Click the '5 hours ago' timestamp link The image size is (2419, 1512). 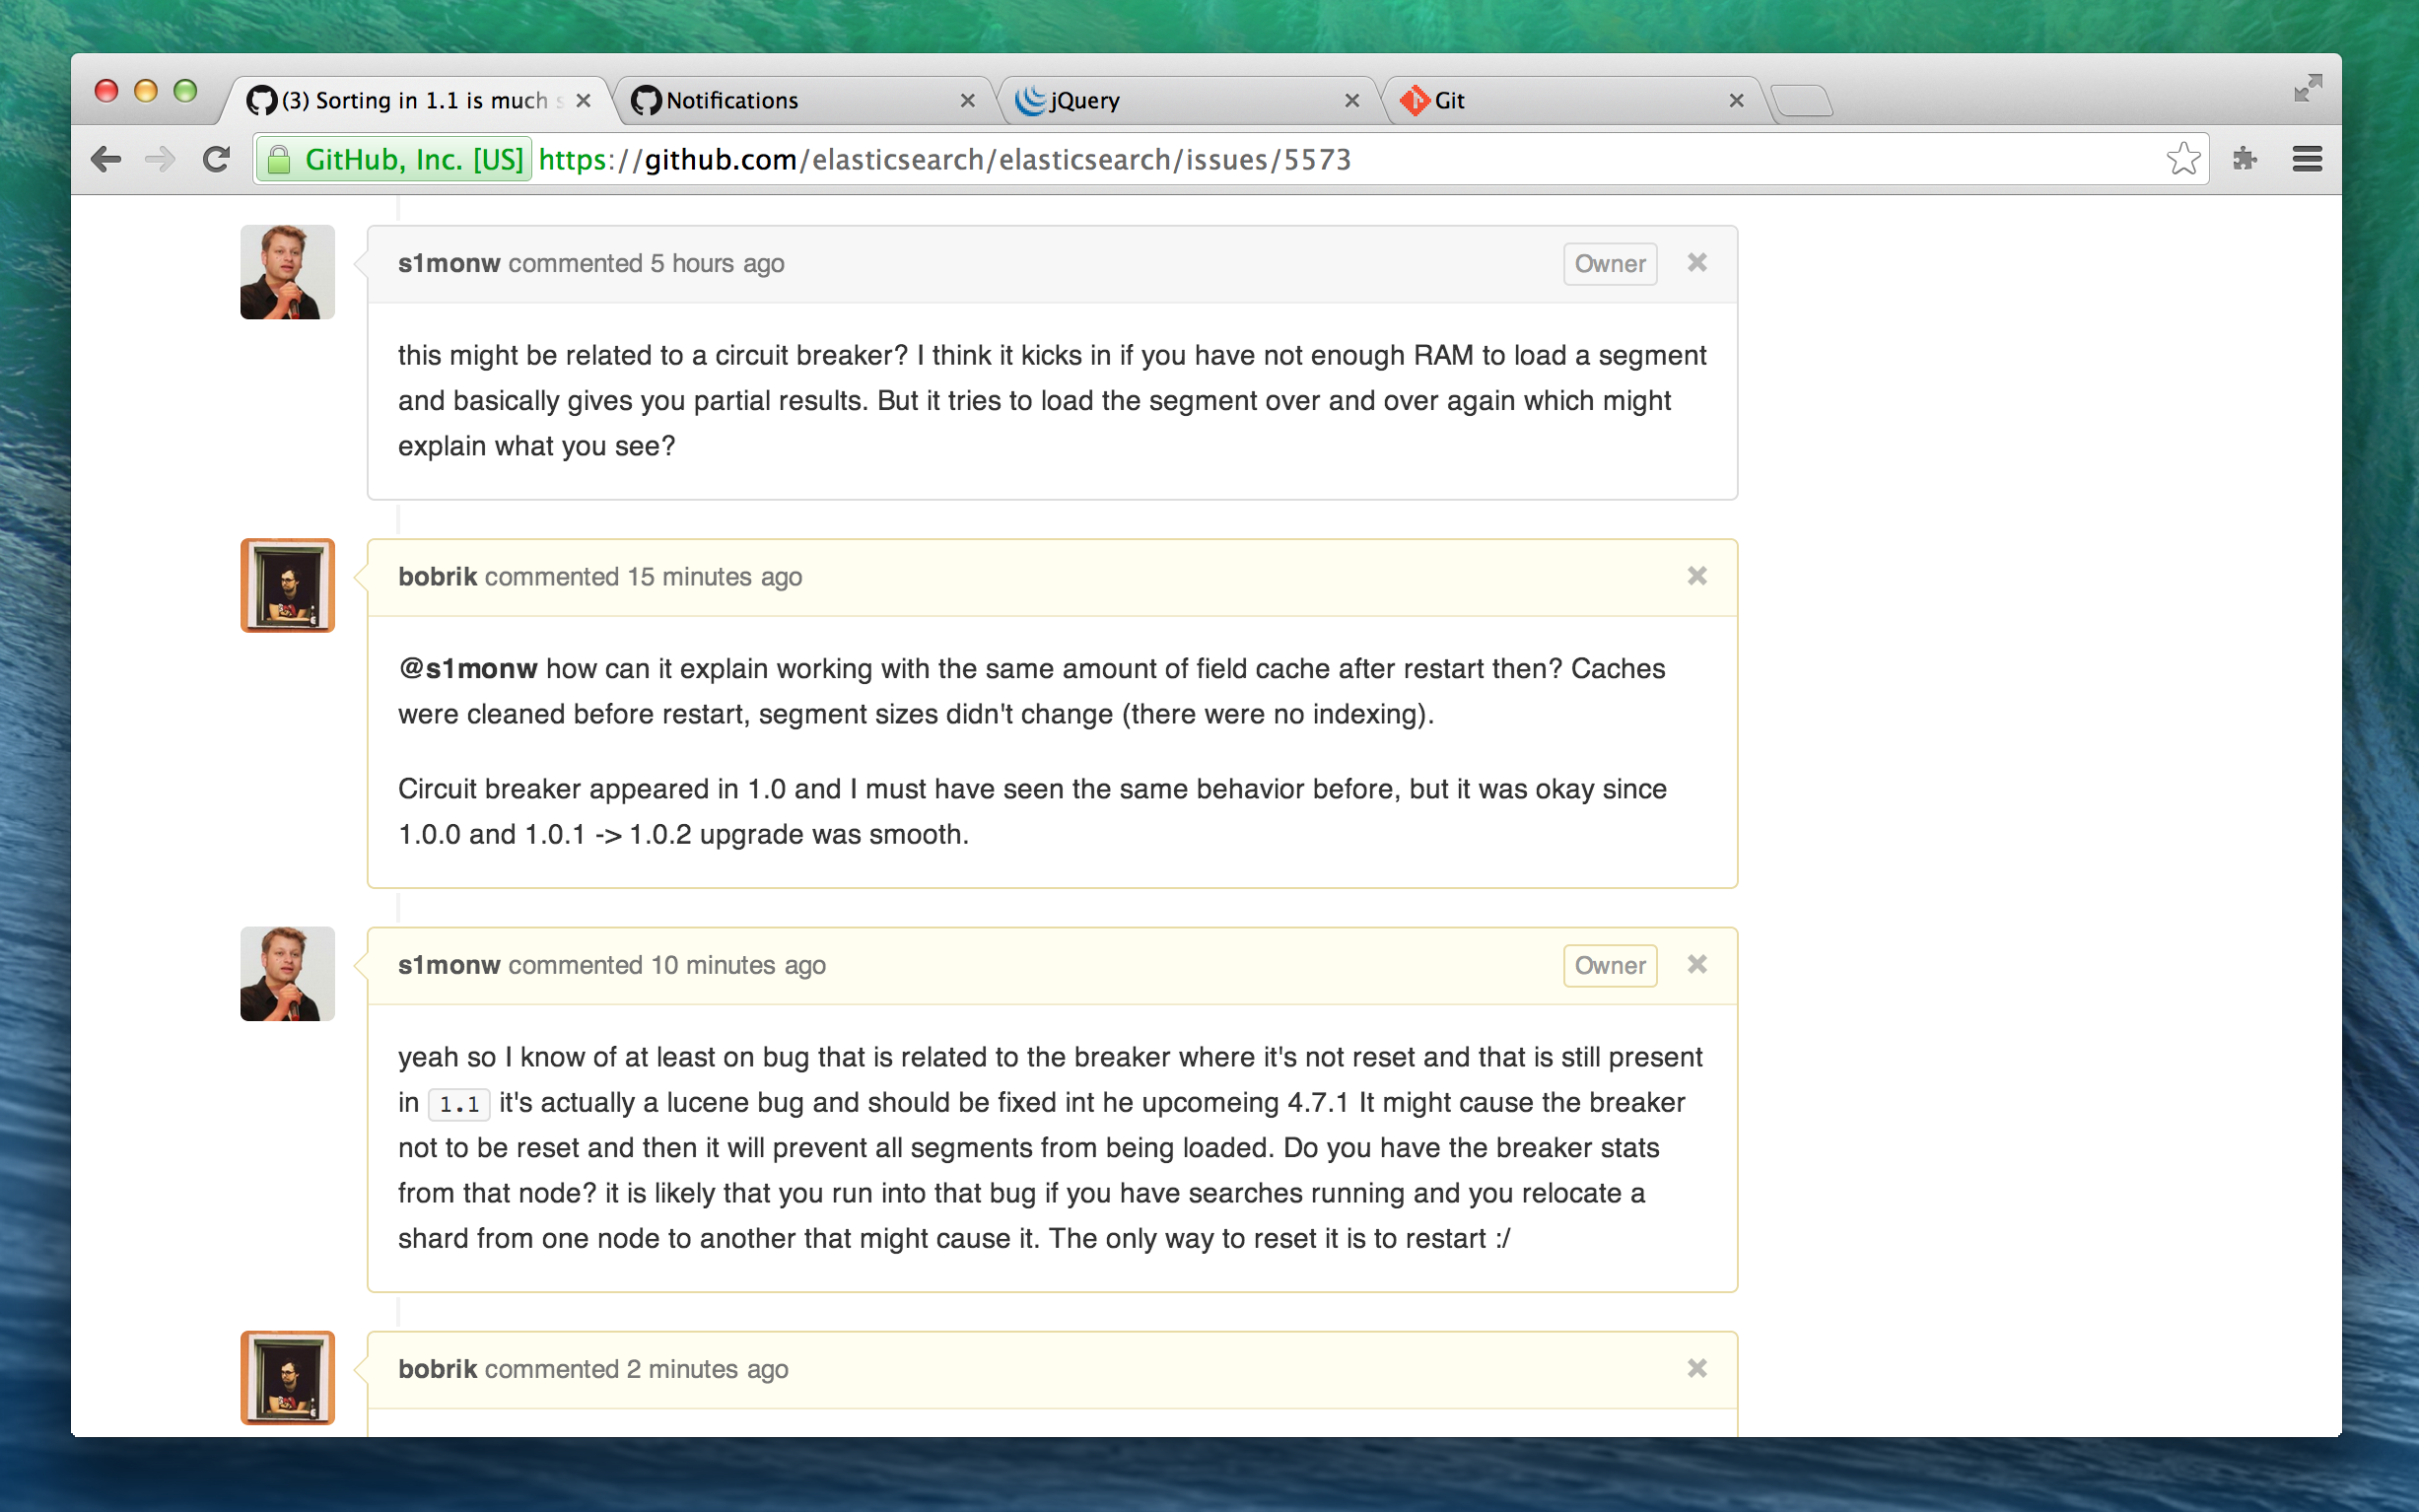pos(718,263)
